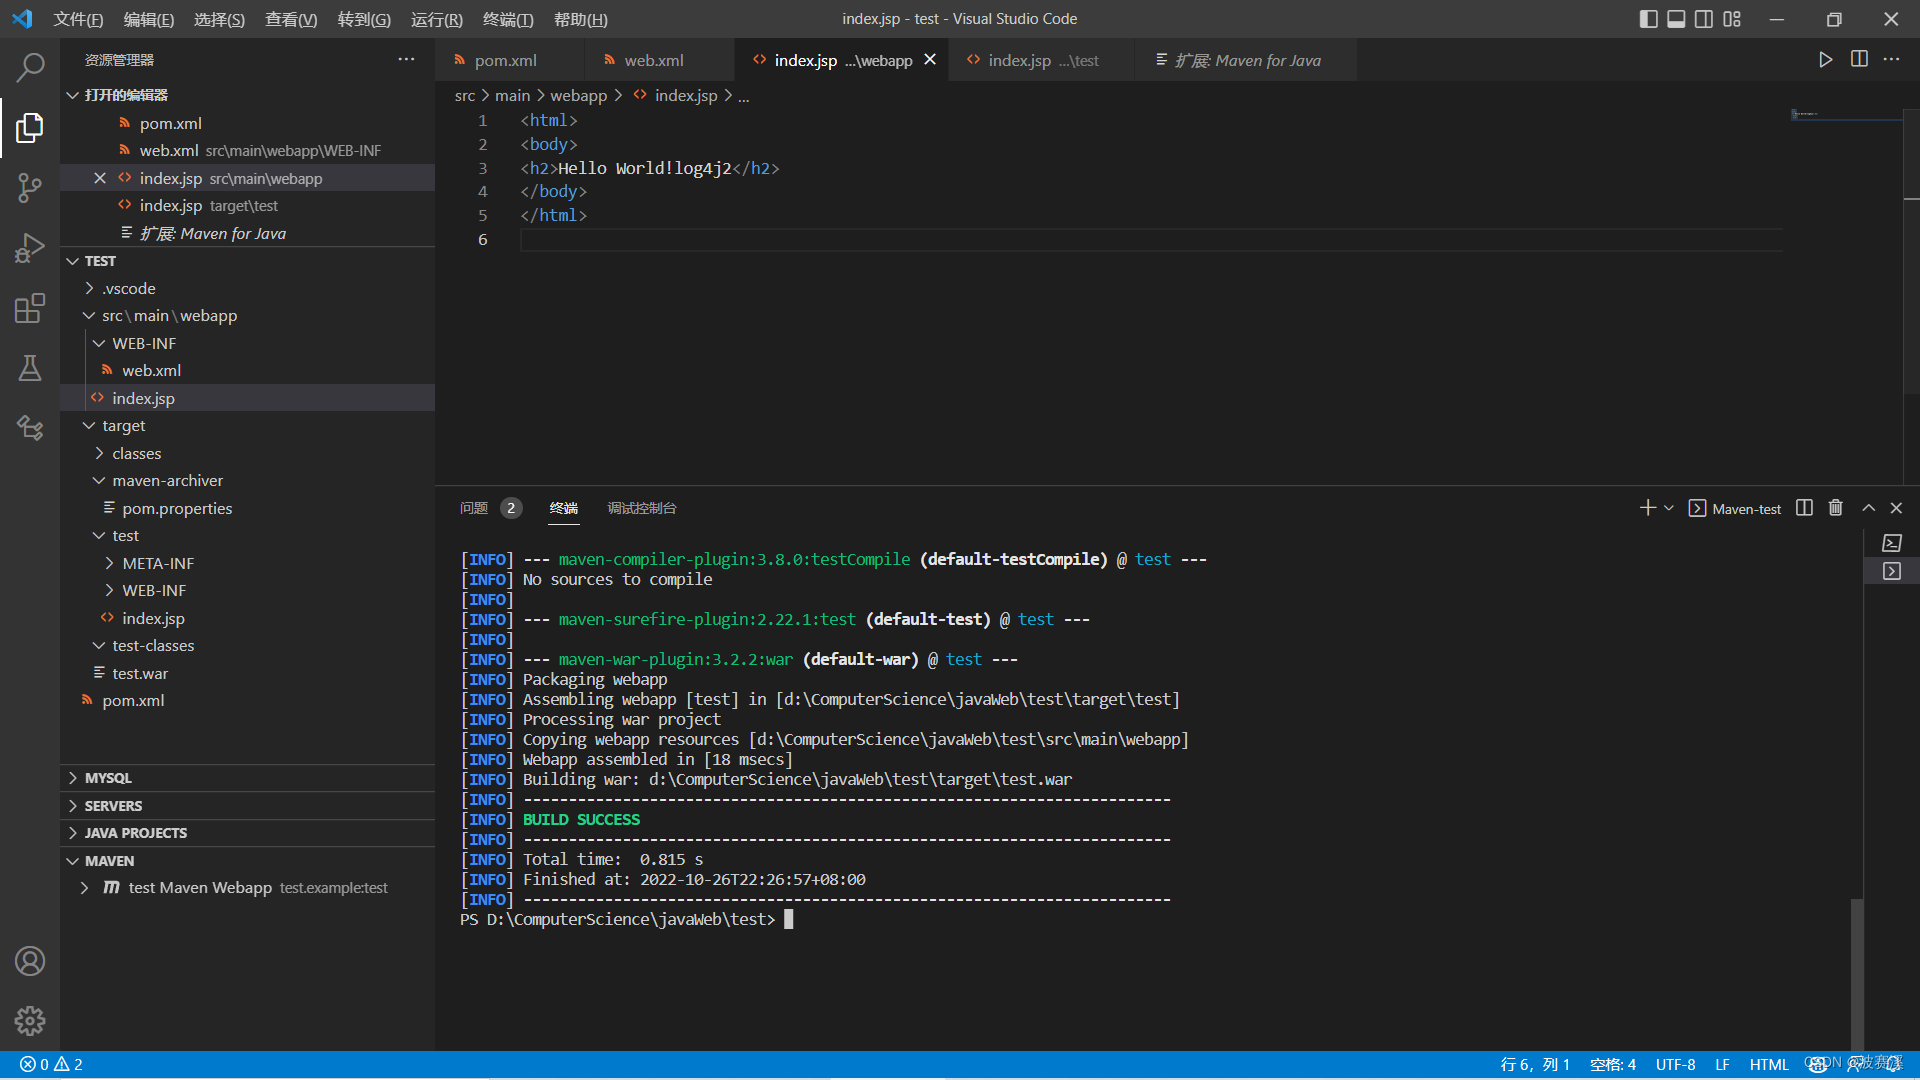The height and width of the screenshot is (1080, 1920).
Task: Expand test Maven Webapp project node
Action: 85,888
